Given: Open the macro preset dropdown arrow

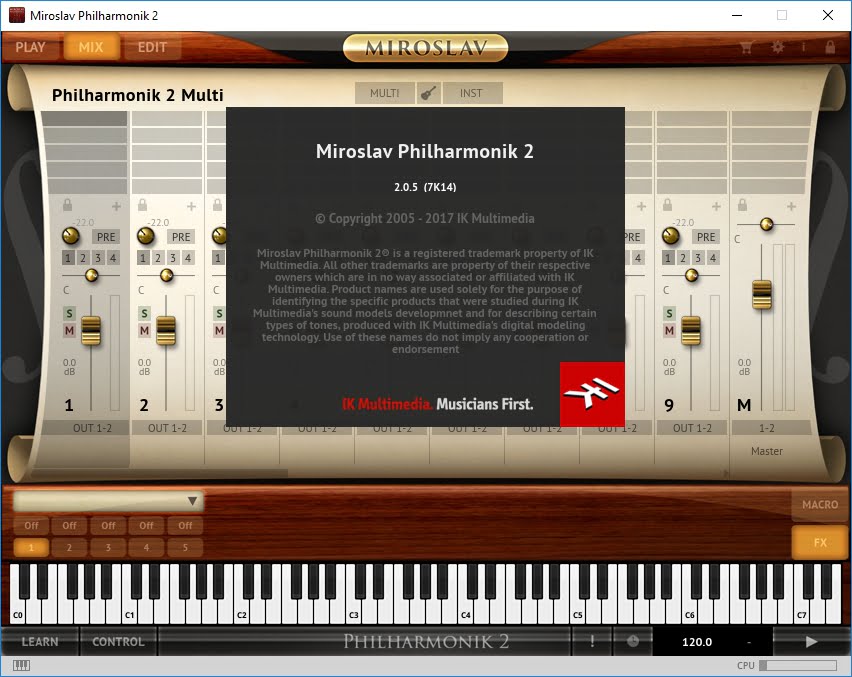Looking at the screenshot, I should tap(192, 501).
